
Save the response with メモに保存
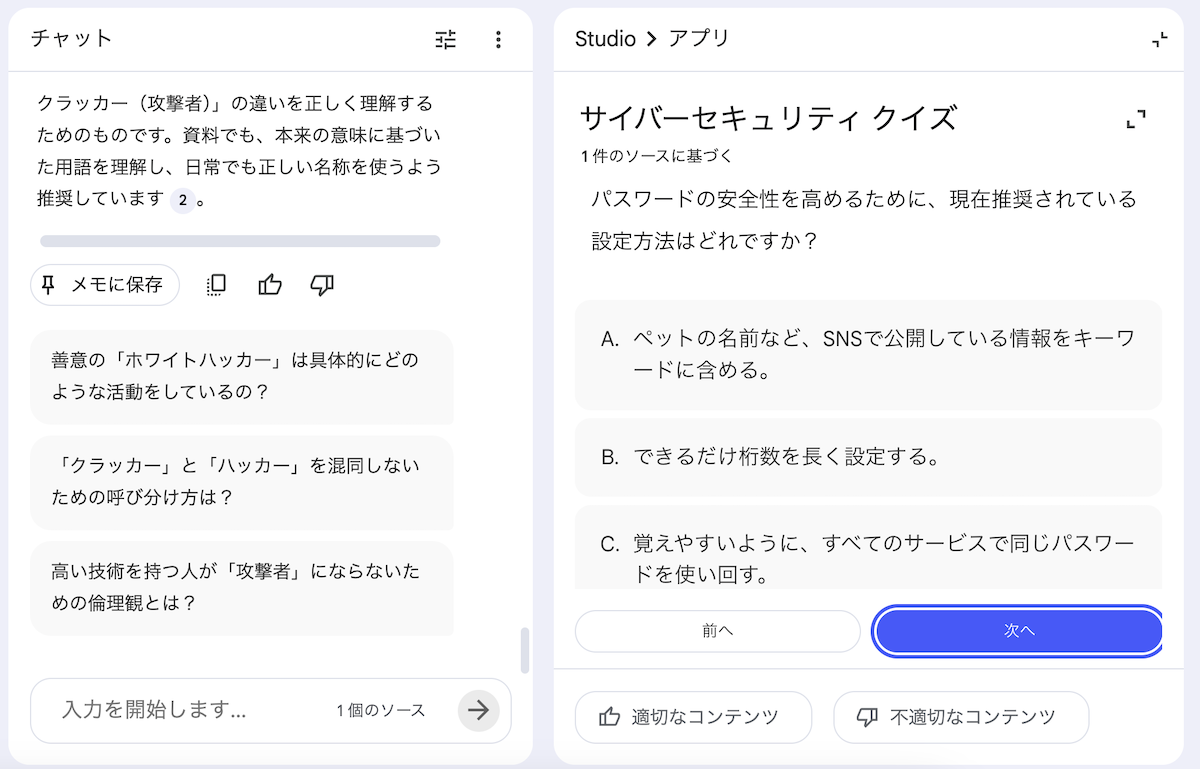105,285
